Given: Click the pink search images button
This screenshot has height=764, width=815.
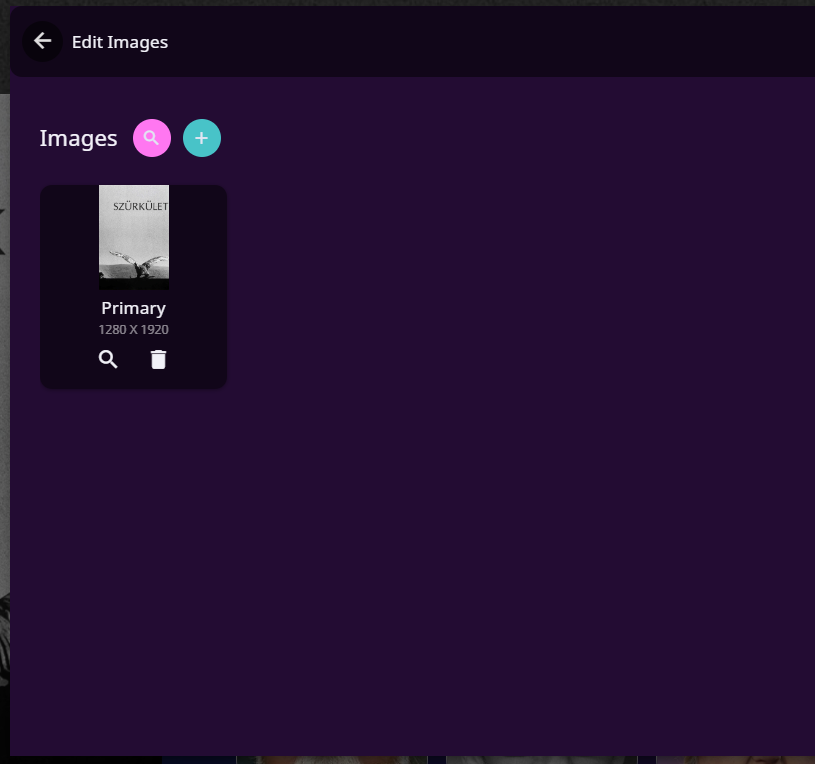Looking at the screenshot, I should point(152,138).
